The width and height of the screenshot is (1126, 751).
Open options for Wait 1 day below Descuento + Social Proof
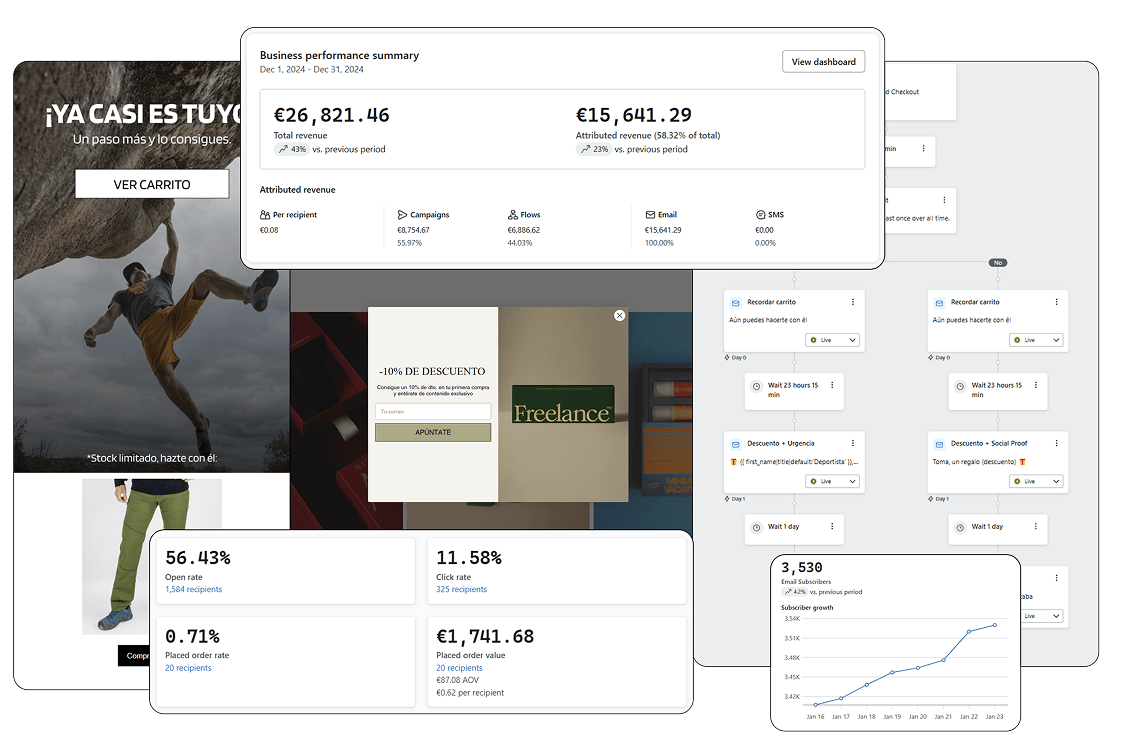point(1036,526)
